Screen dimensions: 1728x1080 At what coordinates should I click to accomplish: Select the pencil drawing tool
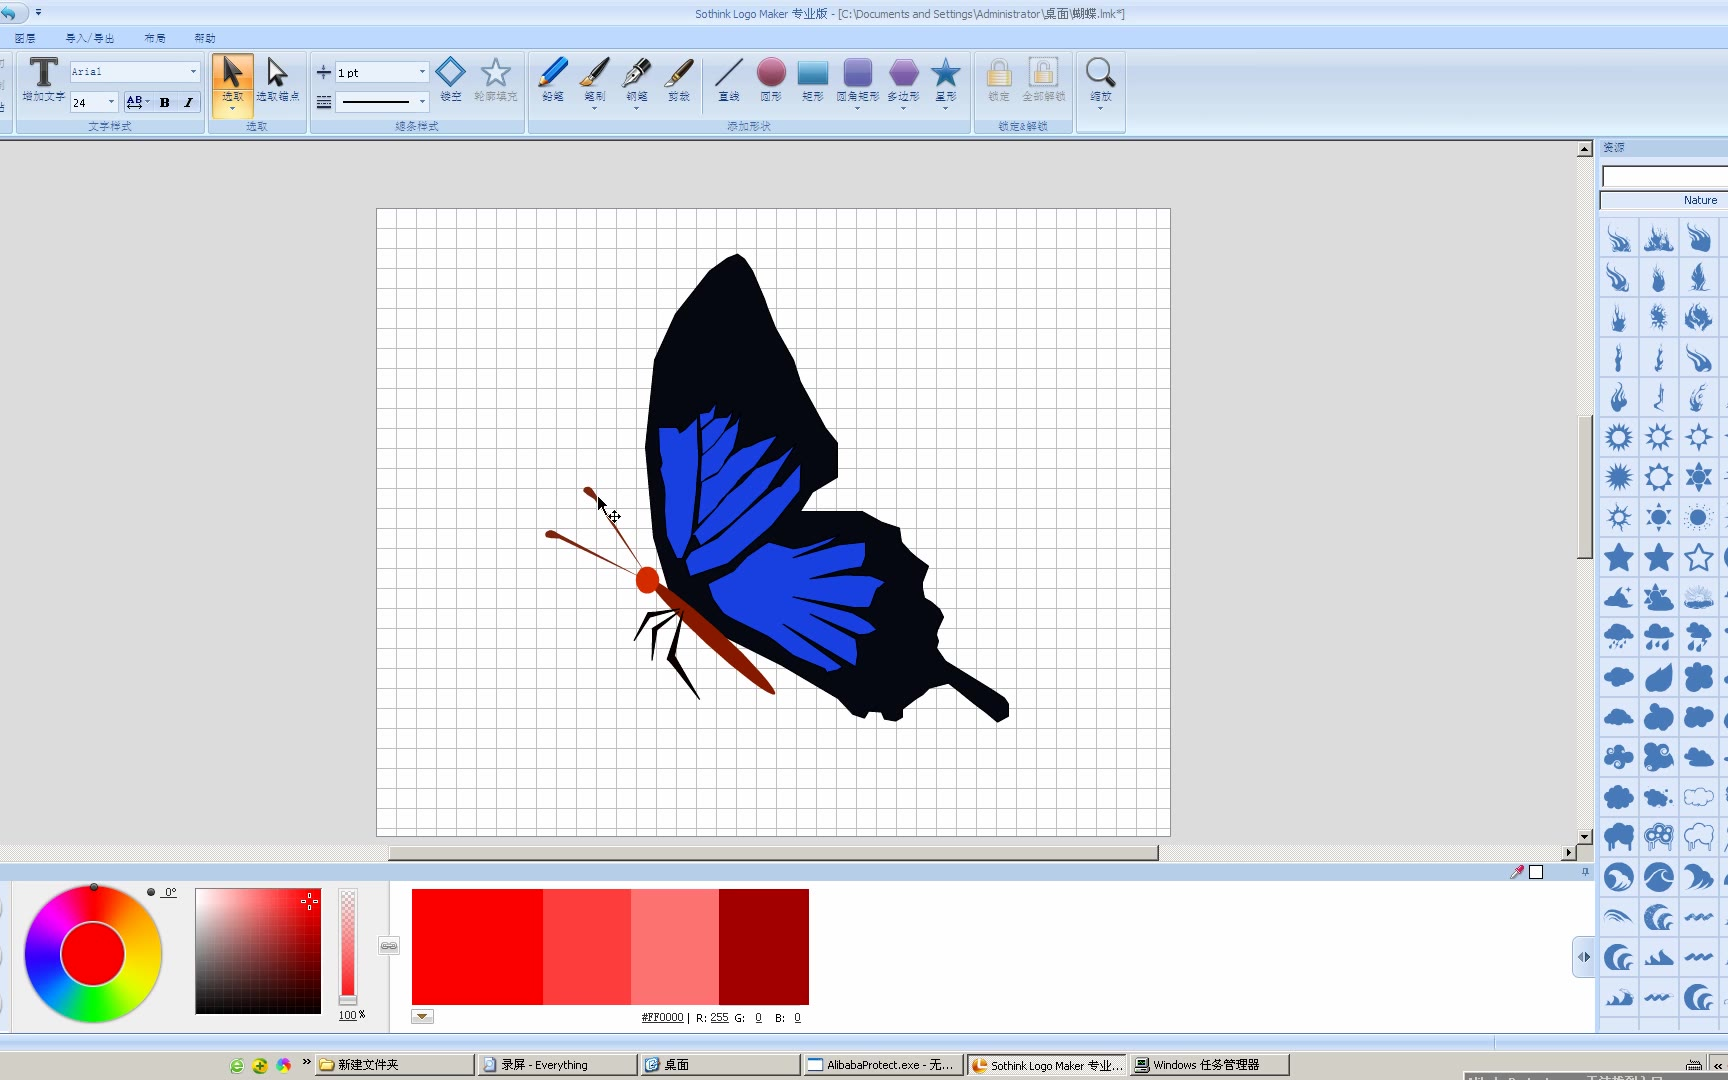[552, 78]
